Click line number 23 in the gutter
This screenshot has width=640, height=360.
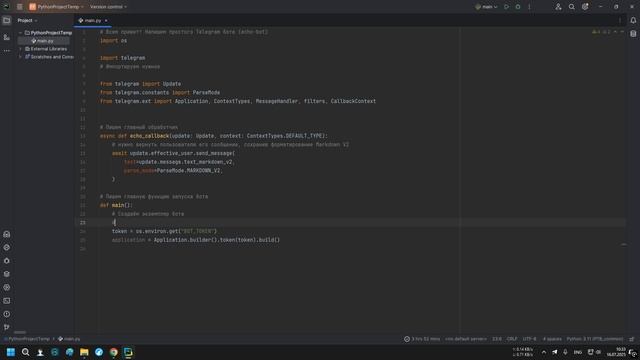click(x=83, y=222)
